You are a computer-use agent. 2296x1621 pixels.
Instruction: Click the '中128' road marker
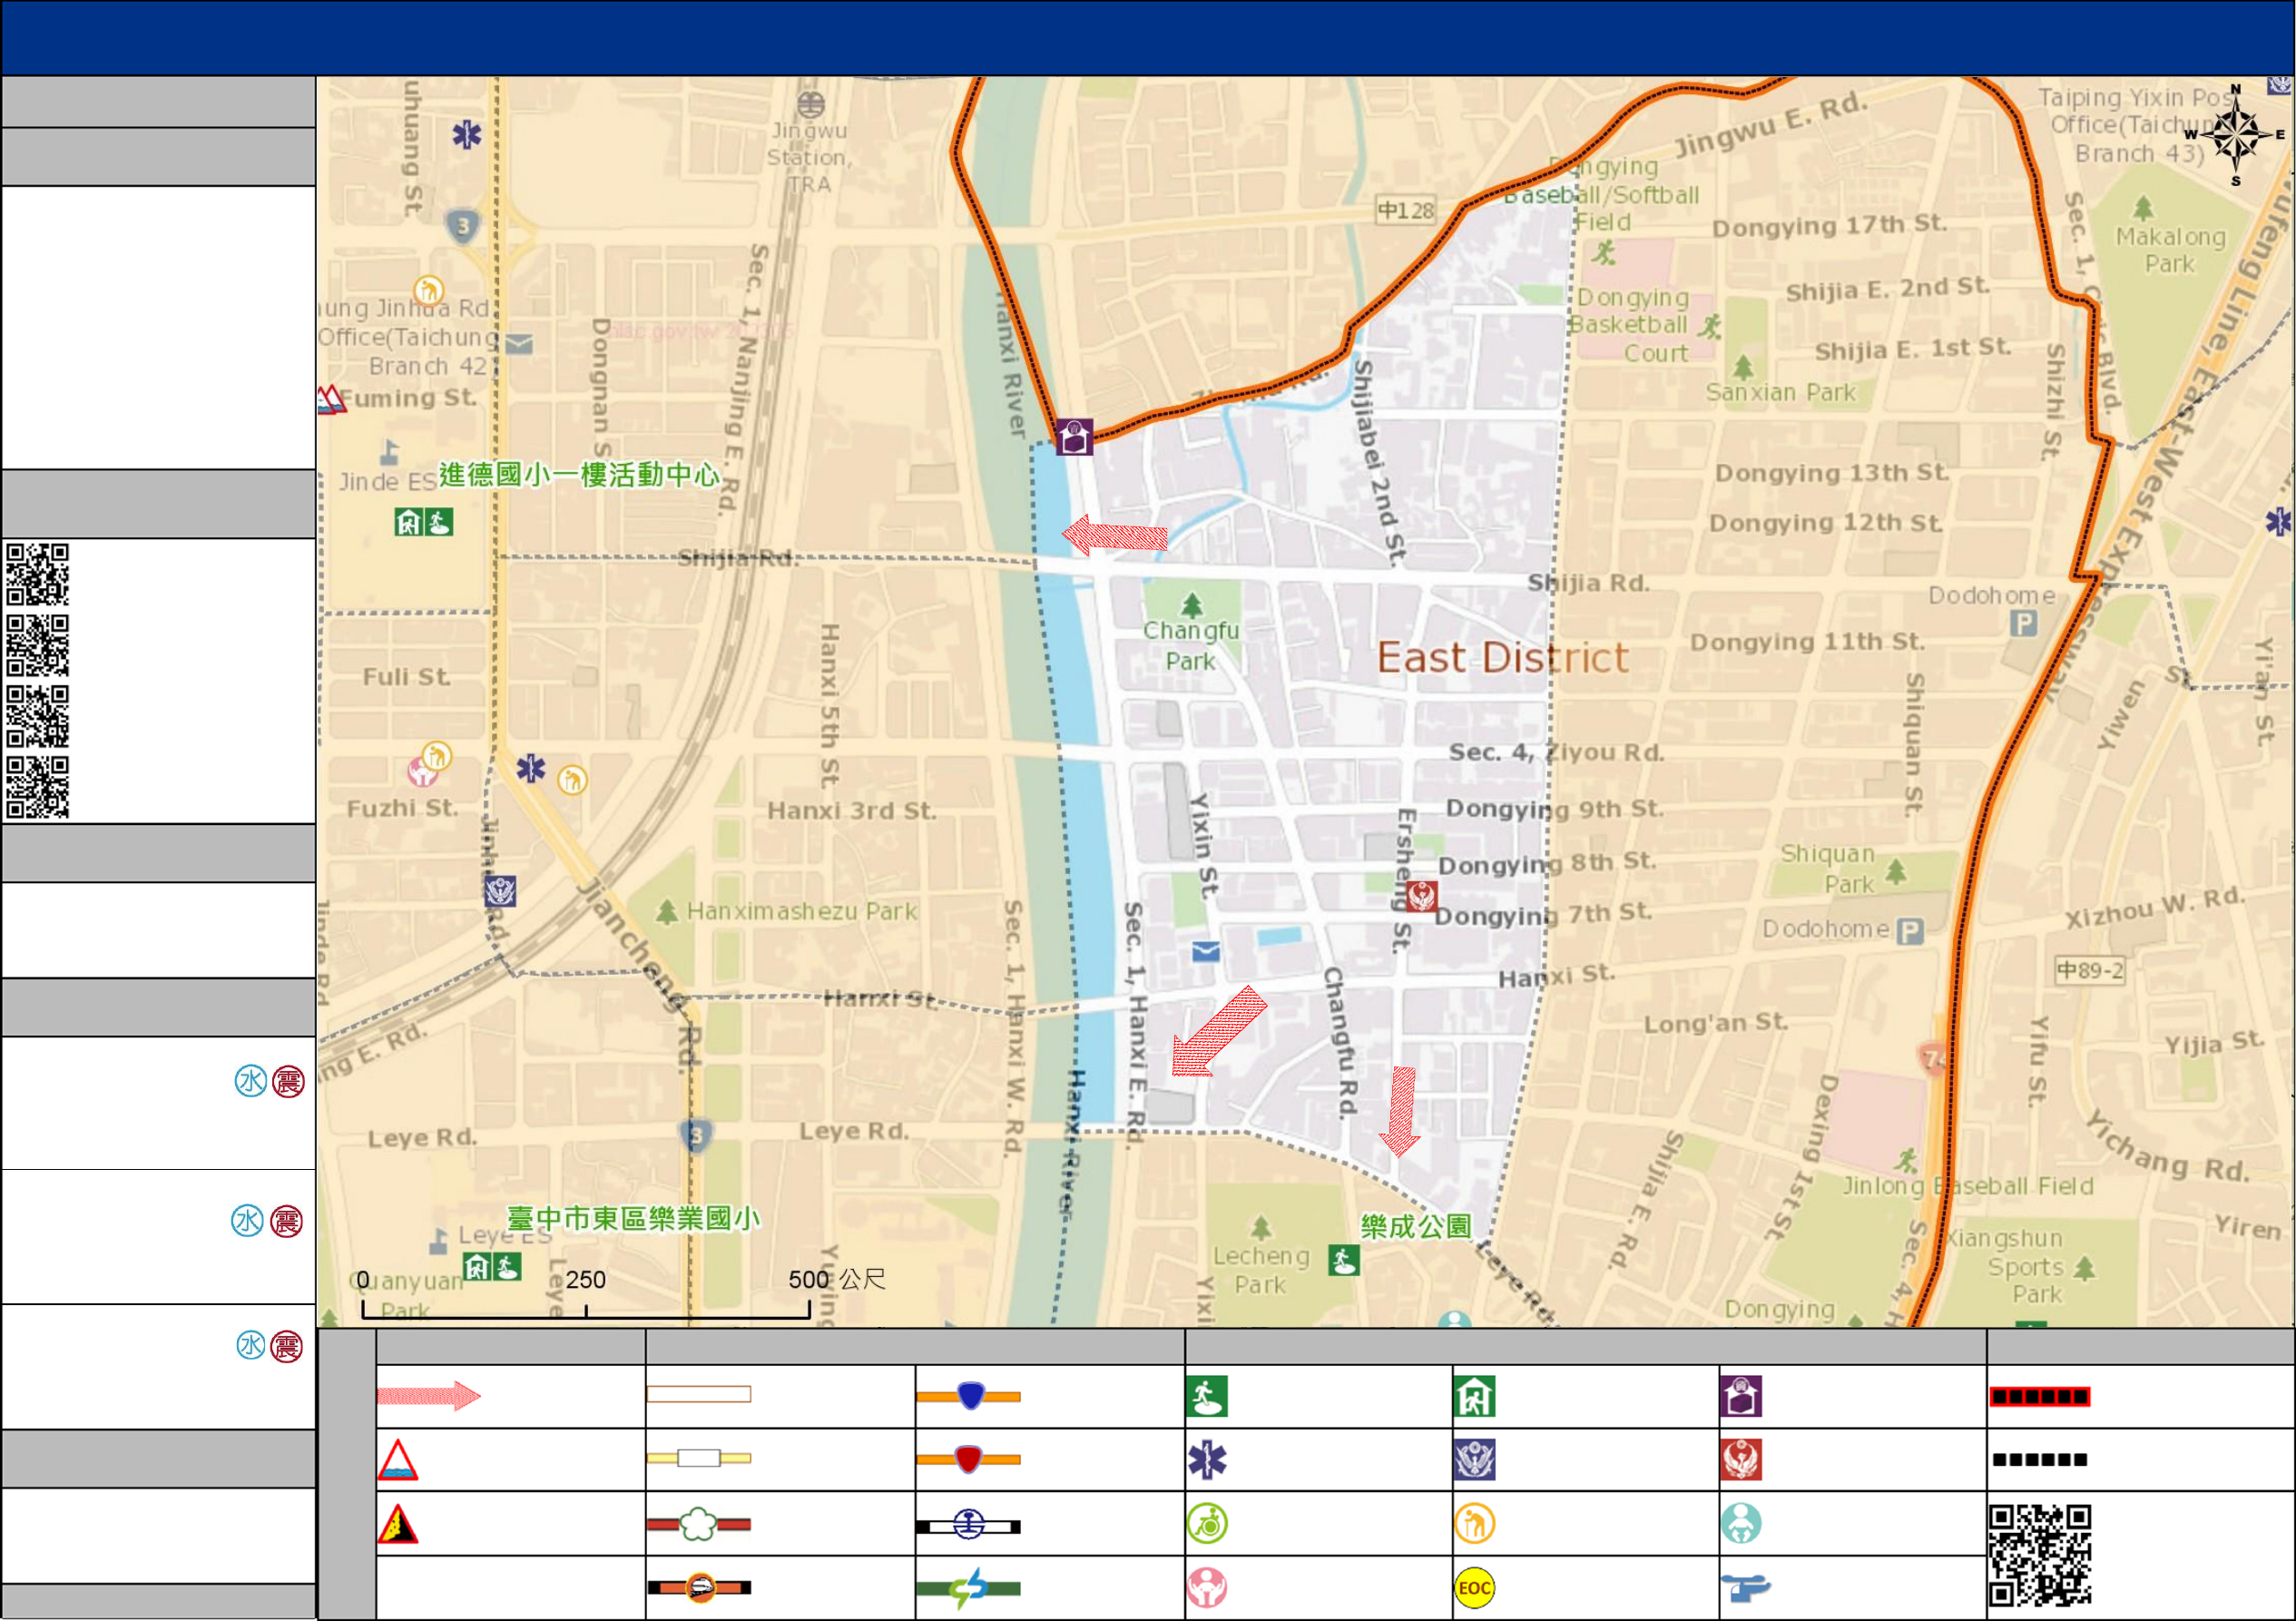[1405, 210]
